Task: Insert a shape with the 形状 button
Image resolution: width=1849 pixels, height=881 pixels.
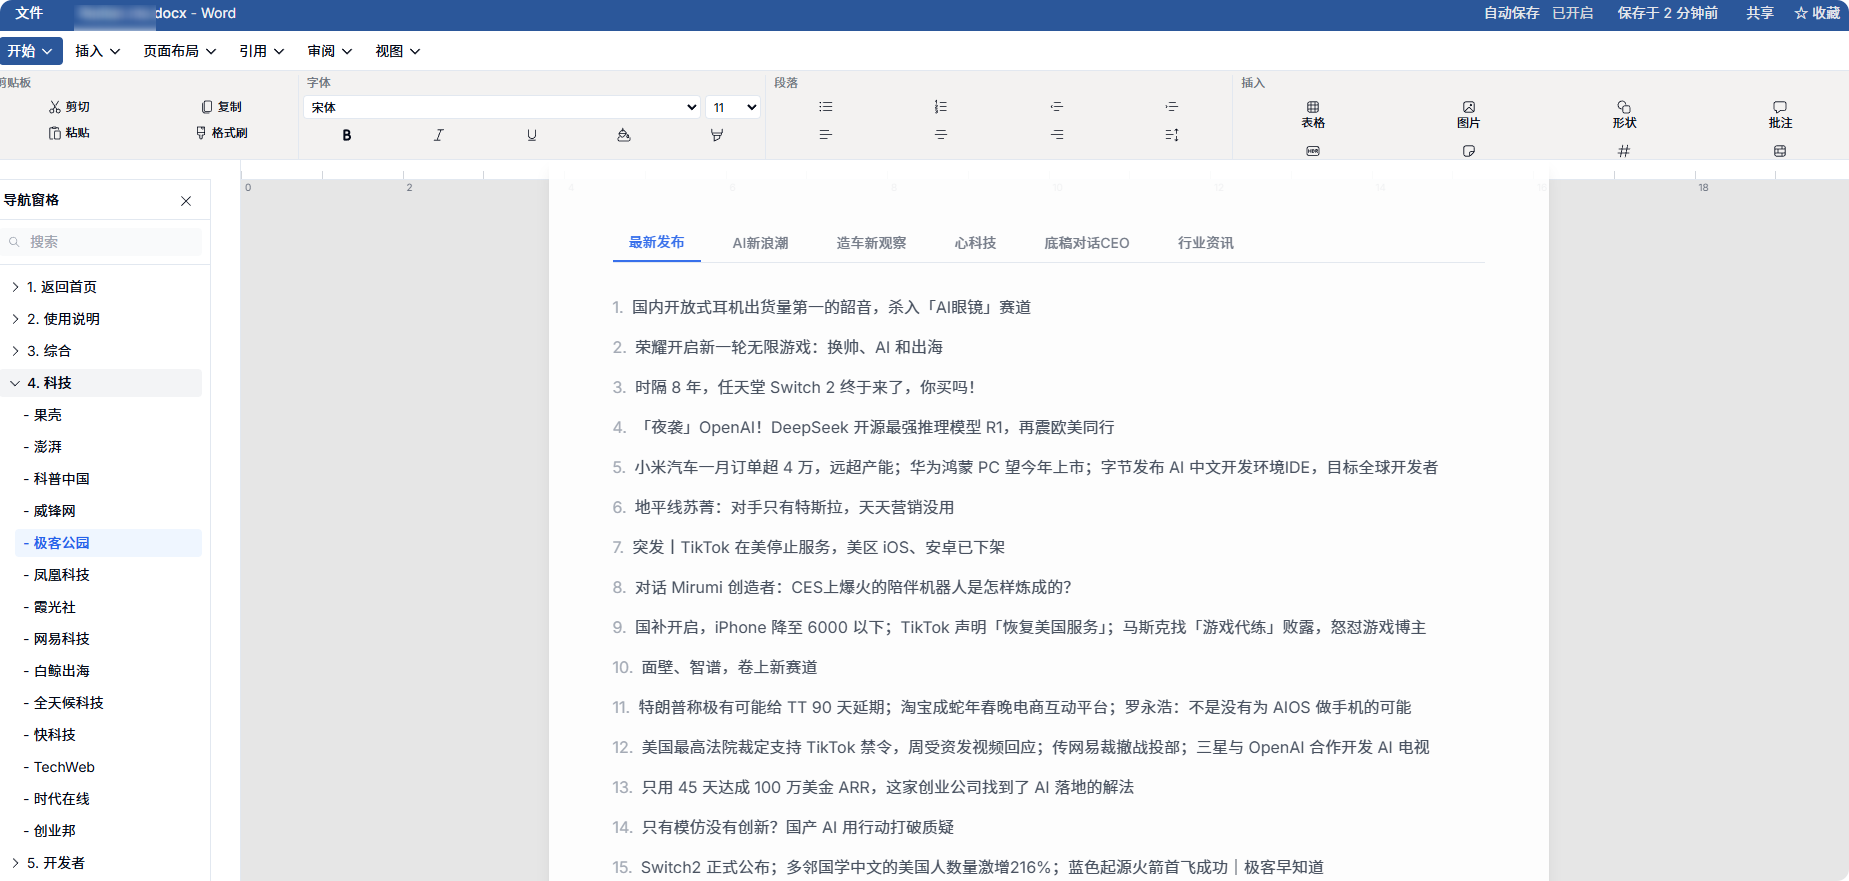Action: (1624, 114)
